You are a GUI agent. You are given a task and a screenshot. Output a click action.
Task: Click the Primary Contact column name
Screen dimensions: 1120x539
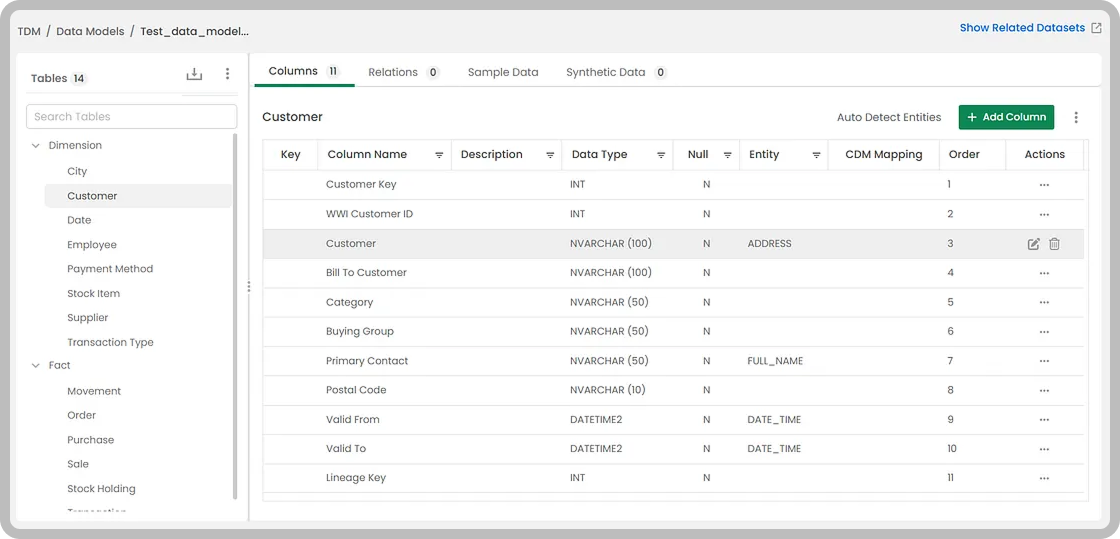point(367,361)
